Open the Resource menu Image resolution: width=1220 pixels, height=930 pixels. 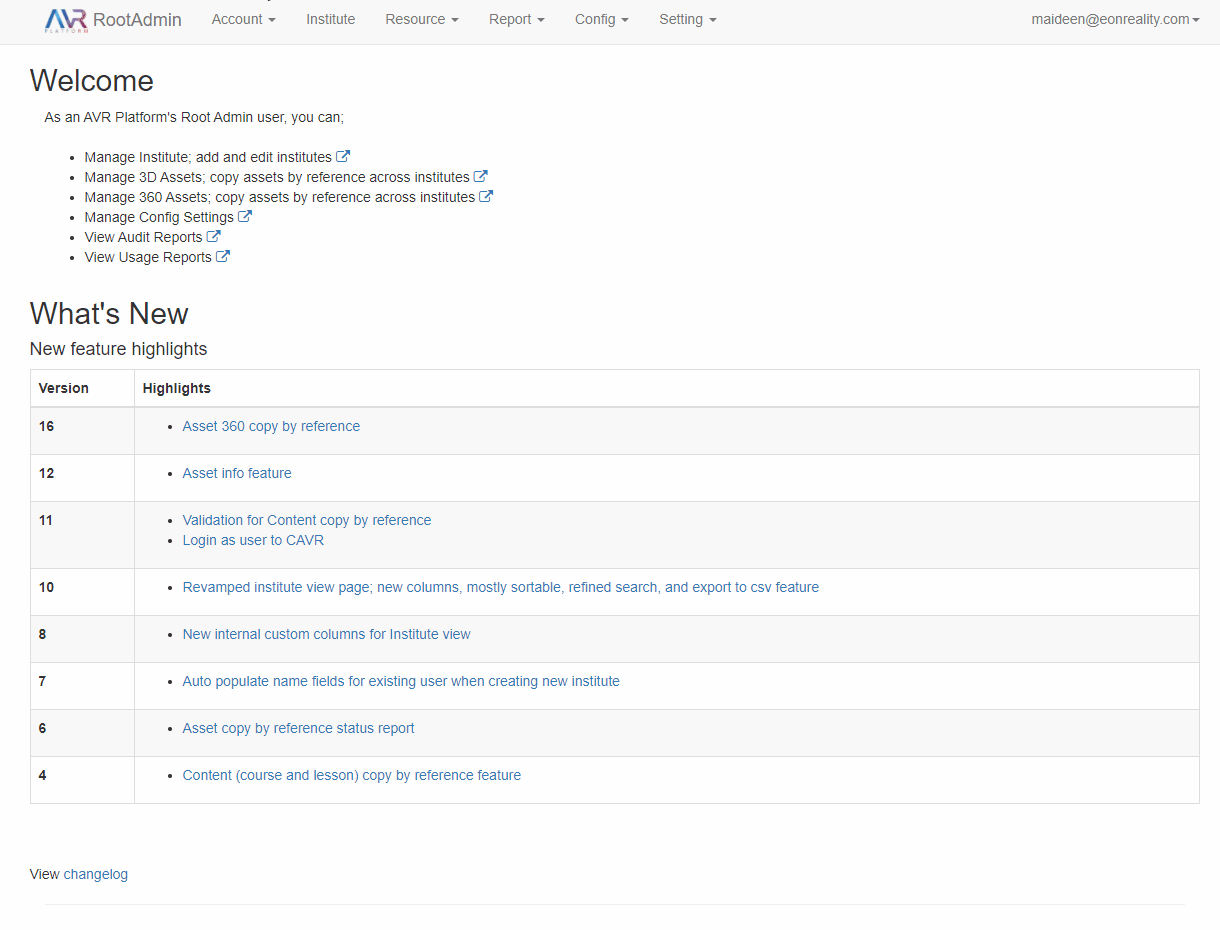[421, 19]
